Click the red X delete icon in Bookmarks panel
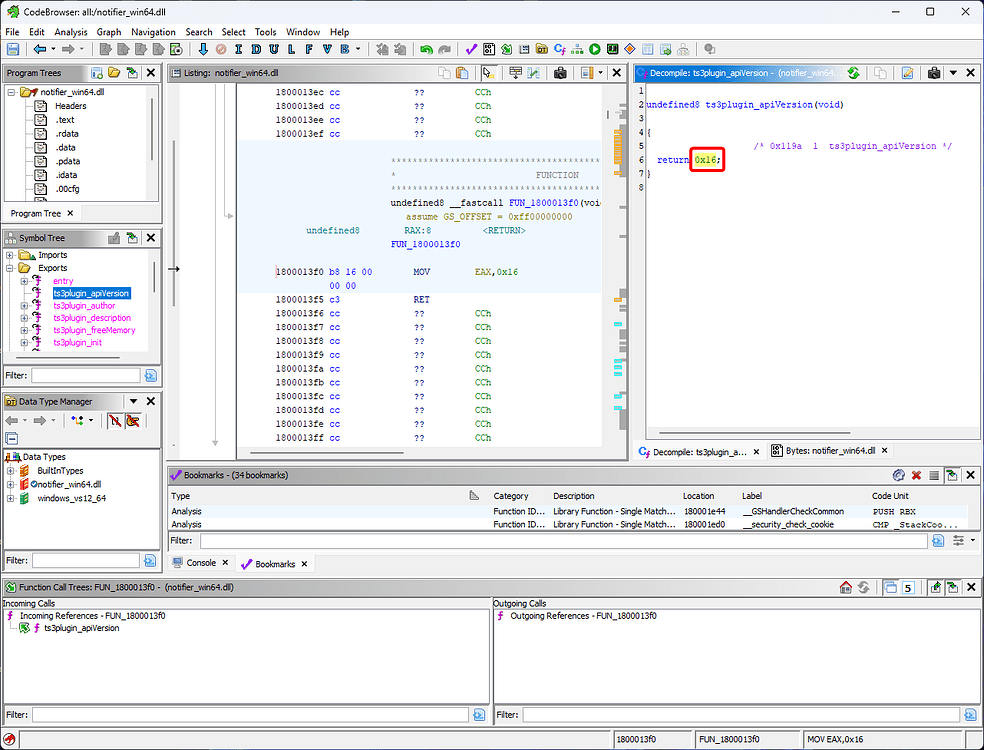The image size is (984, 750). coord(916,475)
